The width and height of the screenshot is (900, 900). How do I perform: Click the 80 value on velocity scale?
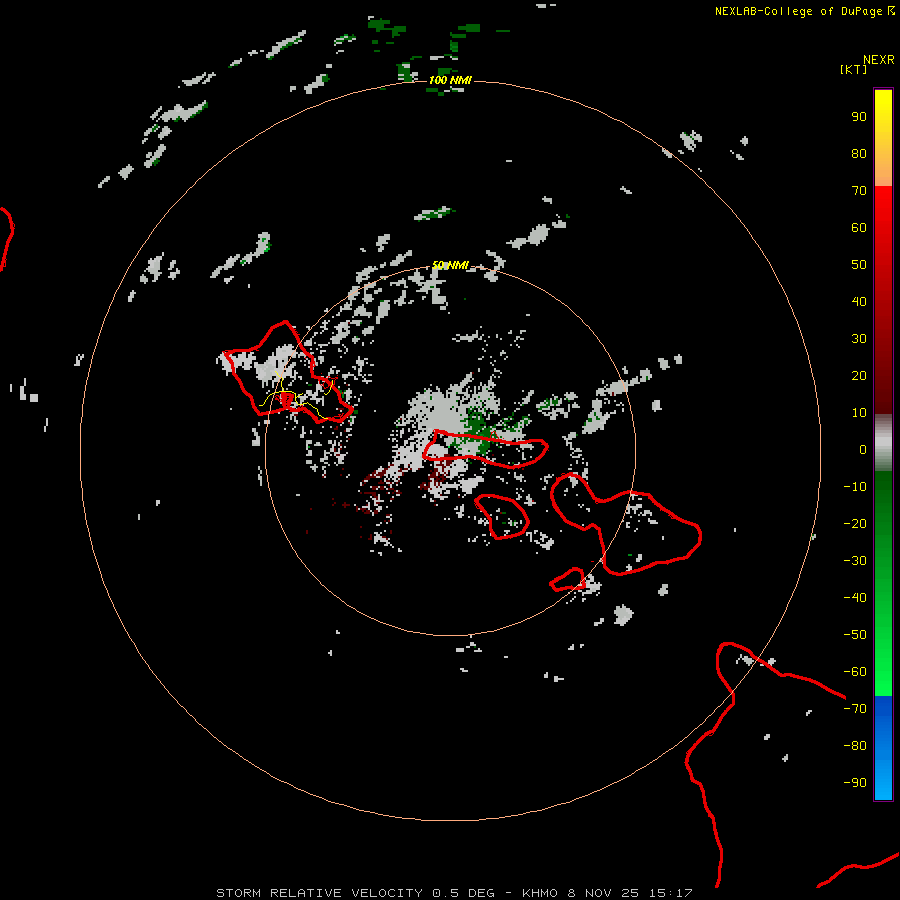859,153
